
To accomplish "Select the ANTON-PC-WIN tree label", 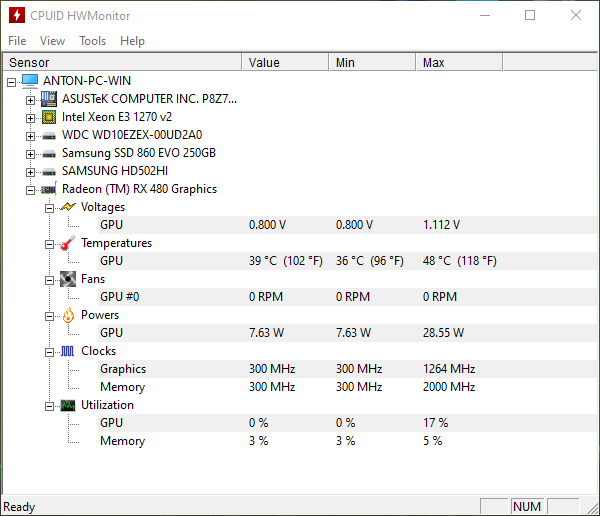I will click(x=87, y=81).
